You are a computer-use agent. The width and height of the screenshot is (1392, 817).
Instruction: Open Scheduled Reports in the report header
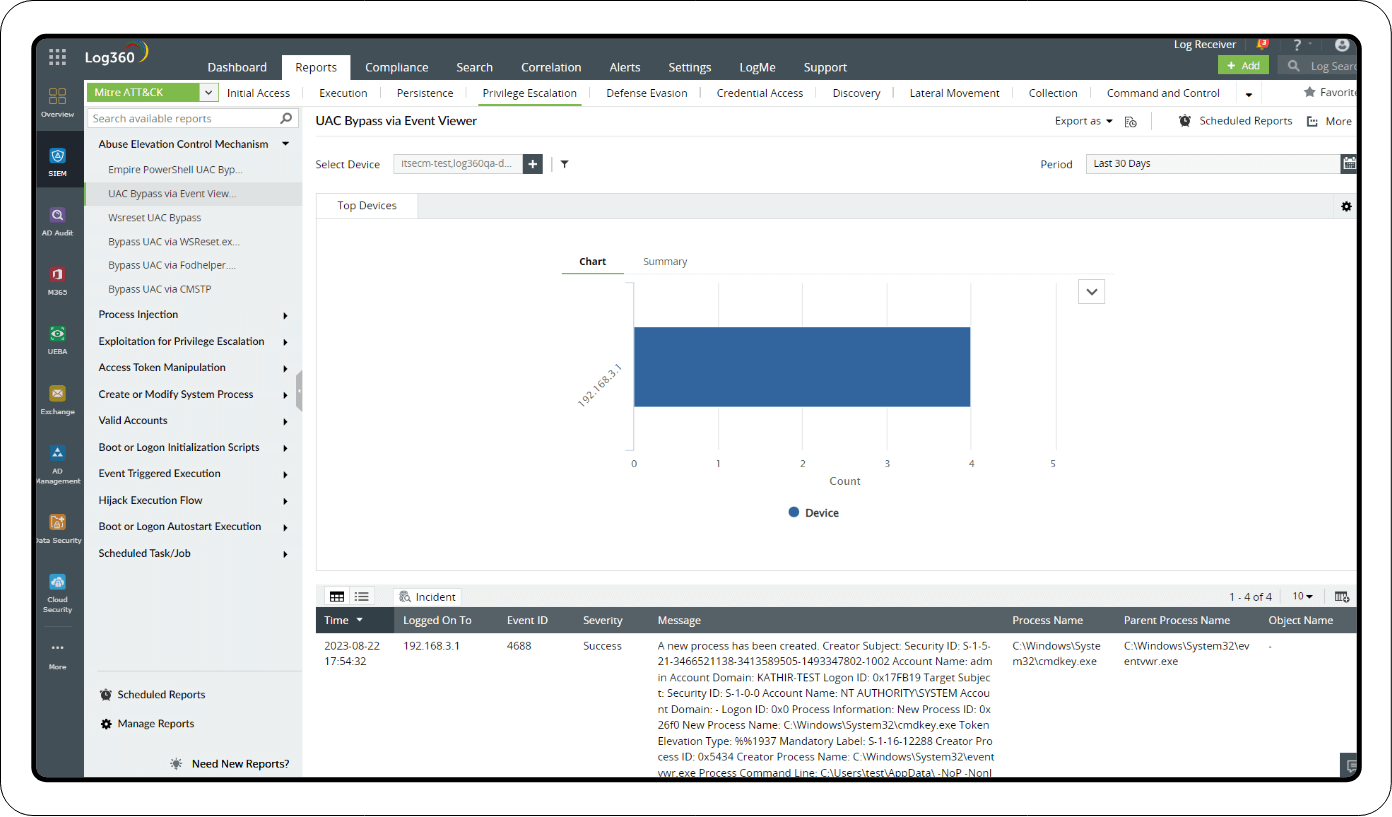[x=1235, y=121]
